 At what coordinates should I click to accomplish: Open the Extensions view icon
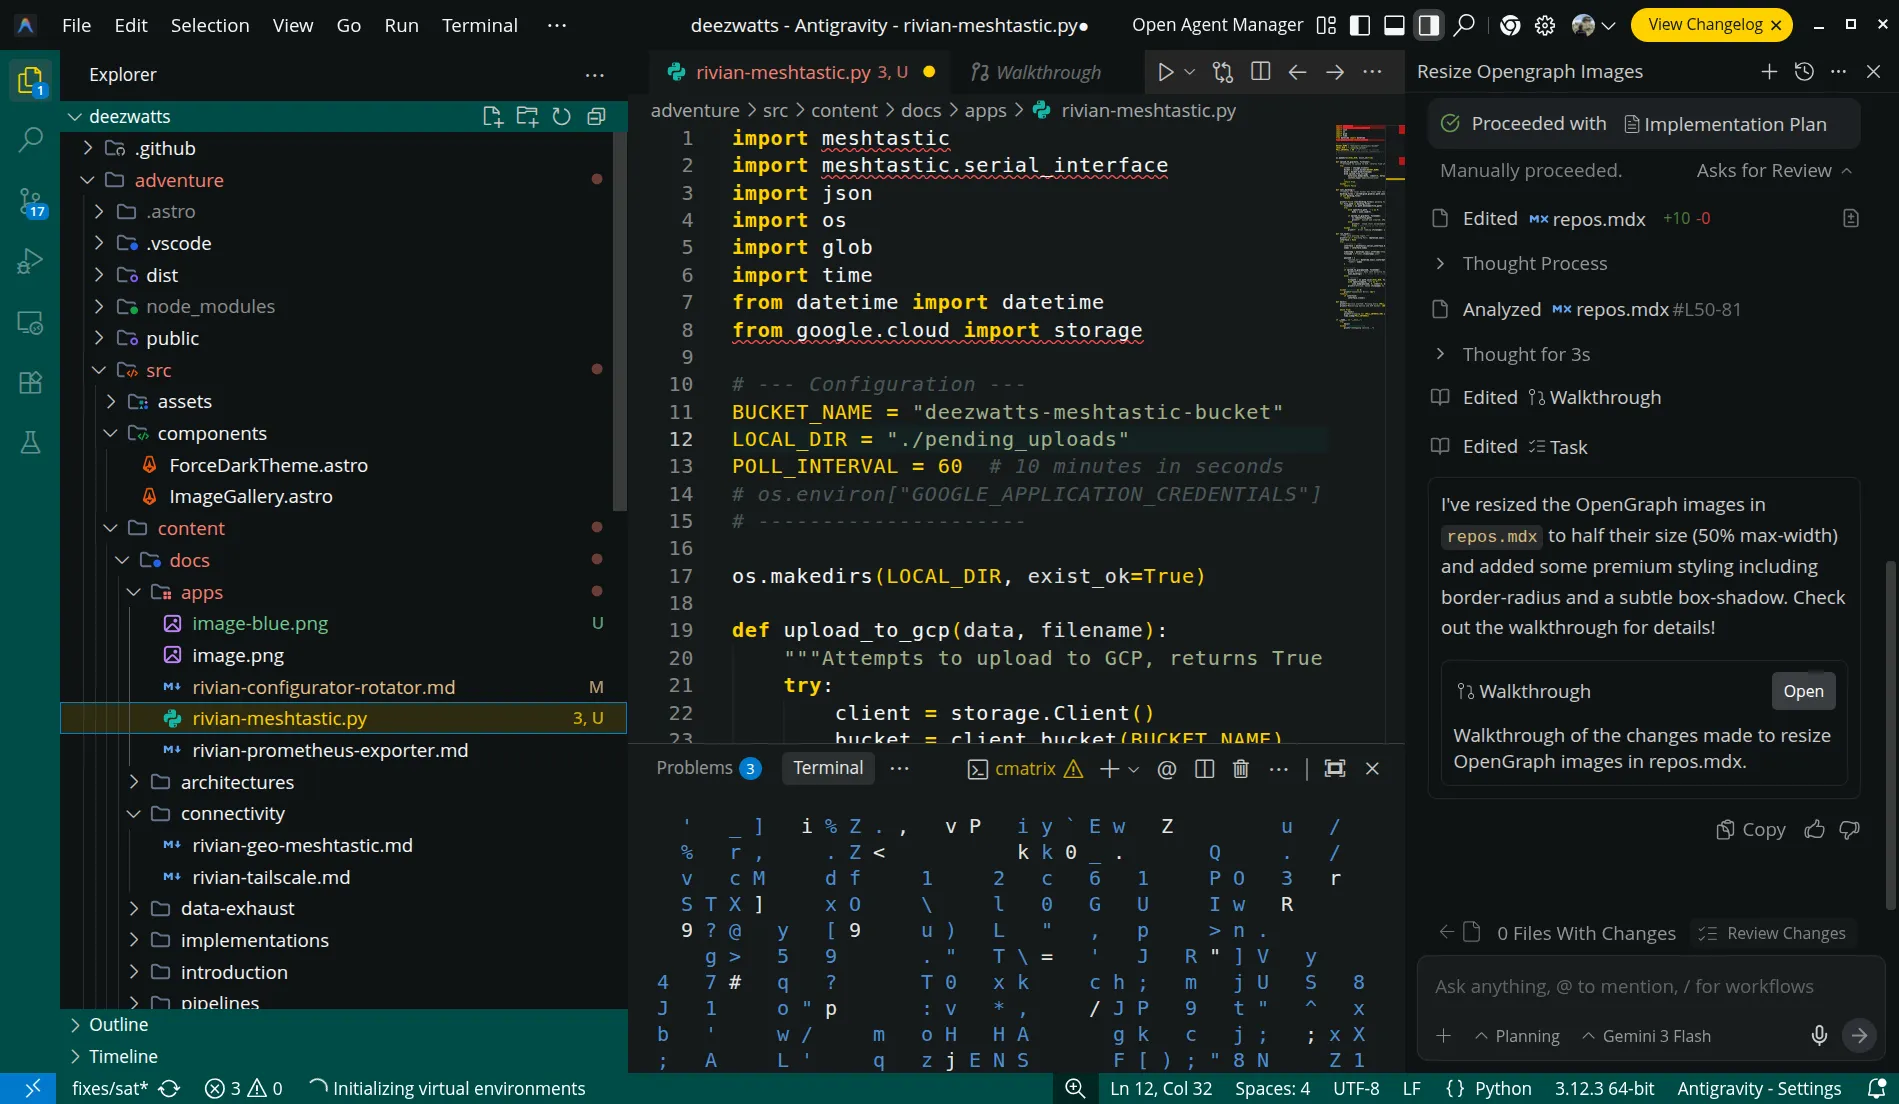[x=30, y=382]
